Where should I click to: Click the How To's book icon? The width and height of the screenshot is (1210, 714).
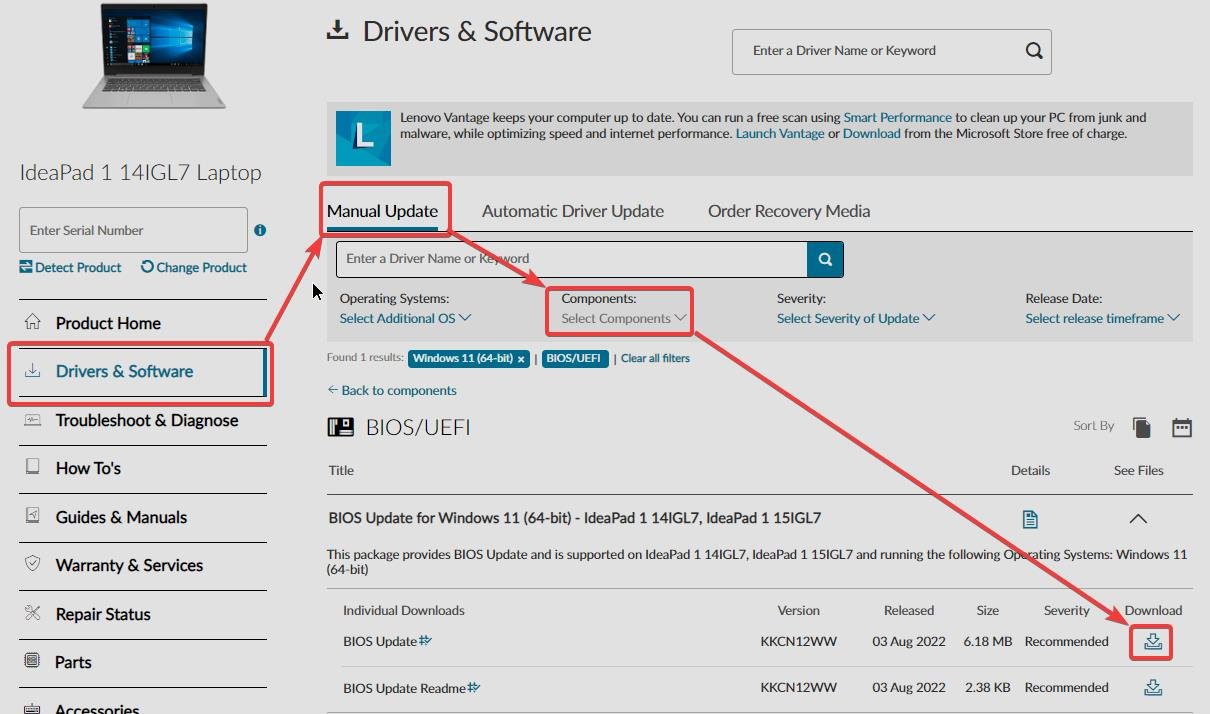33,467
